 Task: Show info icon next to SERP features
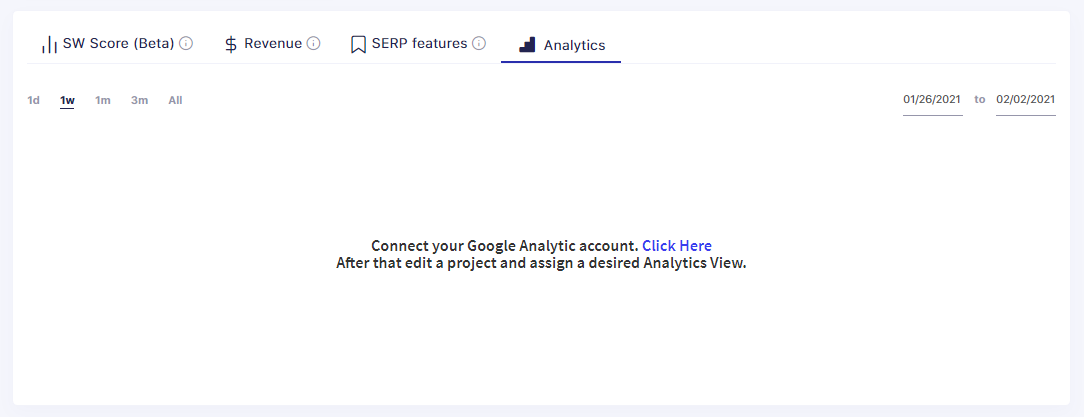pyautogui.click(x=479, y=44)
